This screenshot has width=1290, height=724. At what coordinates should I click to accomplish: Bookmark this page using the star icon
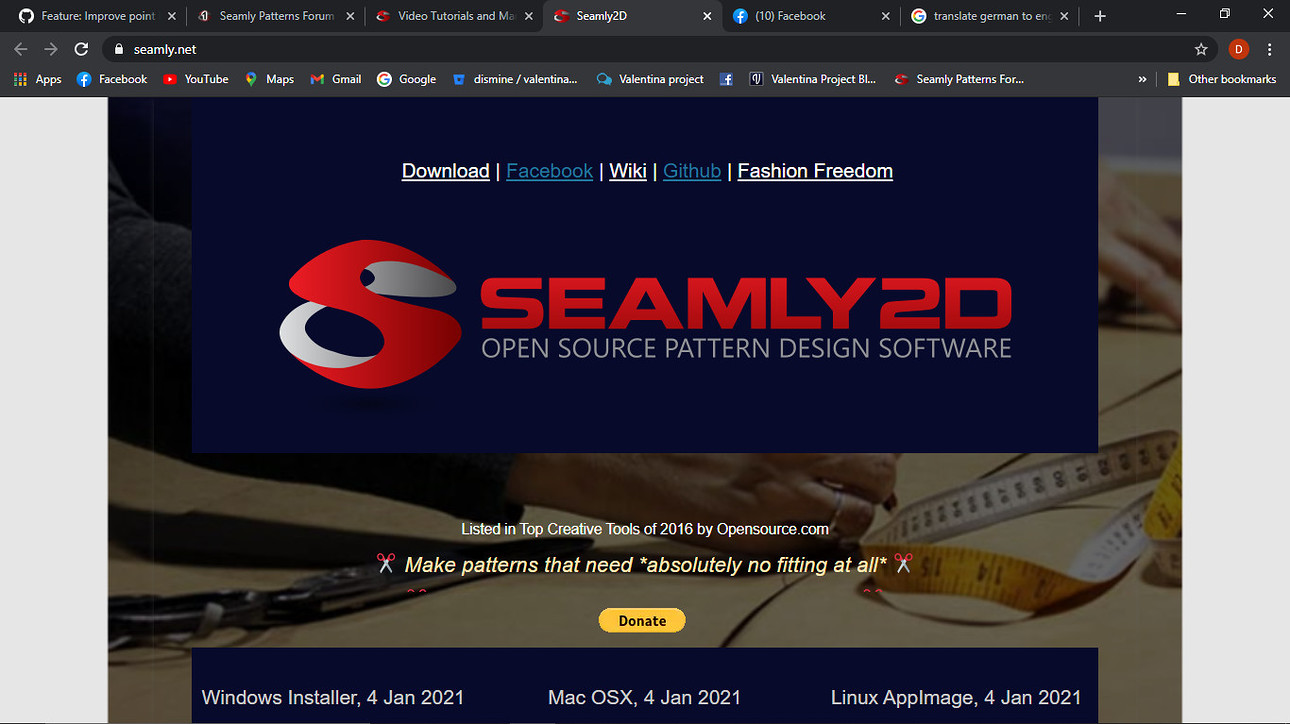1199,48
